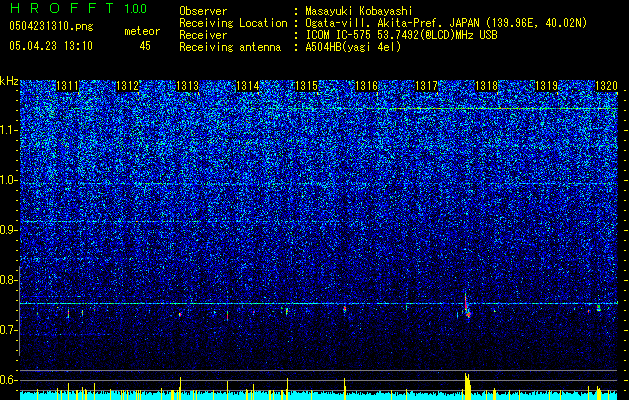Click the 0.8 kHz axis label
The width and height of the screenshot is (629, 400).
pyautogui.click(x=8, y=280)
